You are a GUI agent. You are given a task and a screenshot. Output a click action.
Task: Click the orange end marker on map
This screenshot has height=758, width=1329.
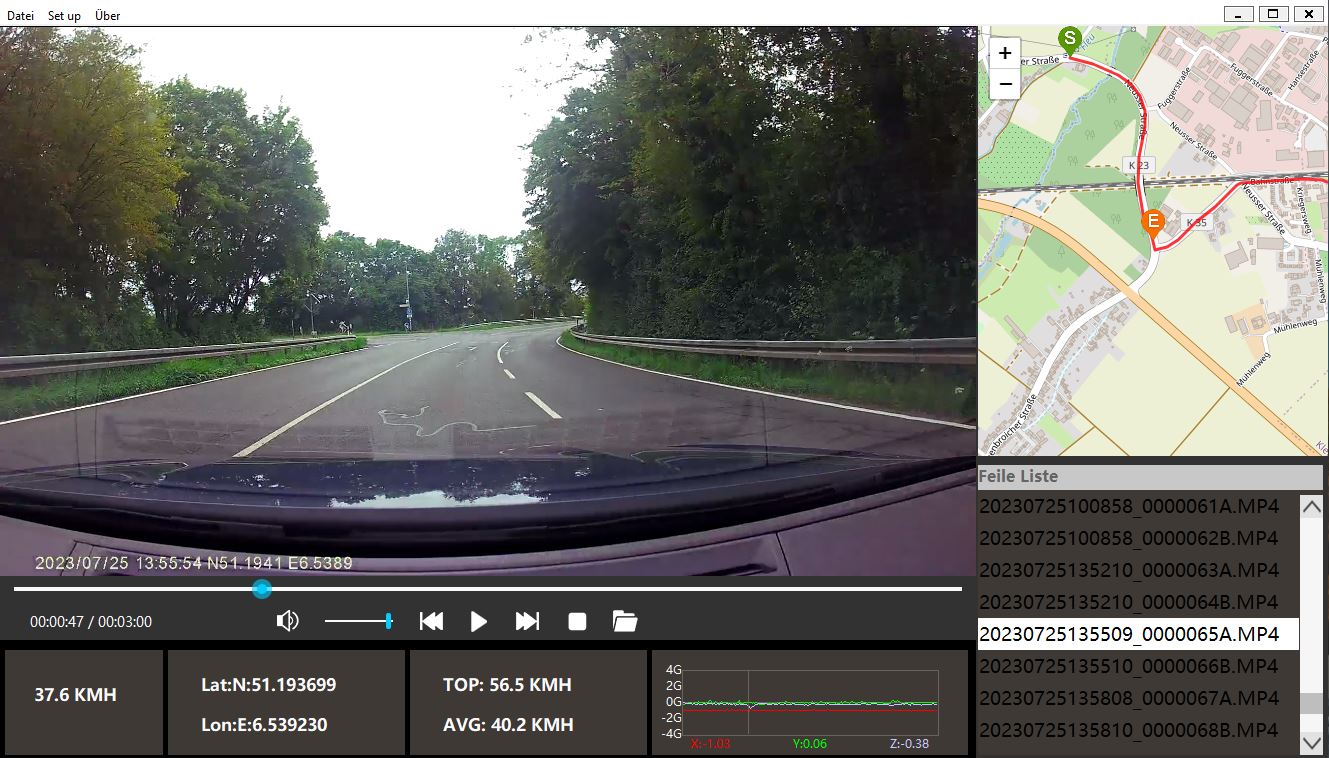tap(1153, 222)
